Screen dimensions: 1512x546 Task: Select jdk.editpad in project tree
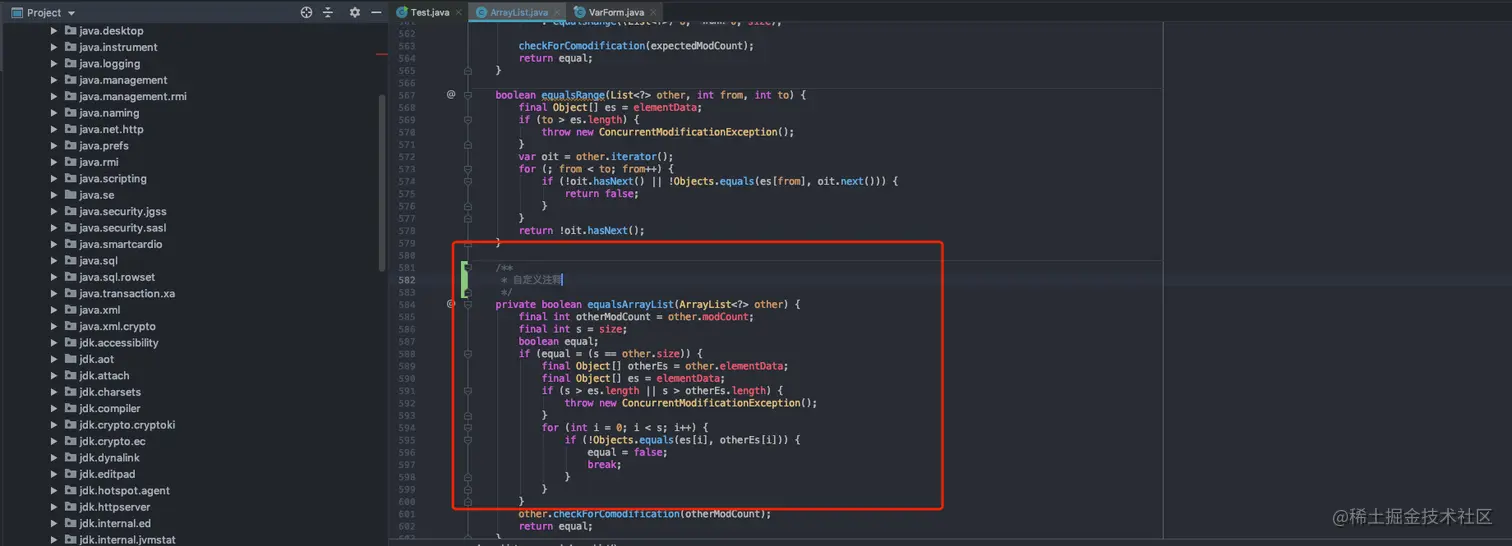[107, 474]
